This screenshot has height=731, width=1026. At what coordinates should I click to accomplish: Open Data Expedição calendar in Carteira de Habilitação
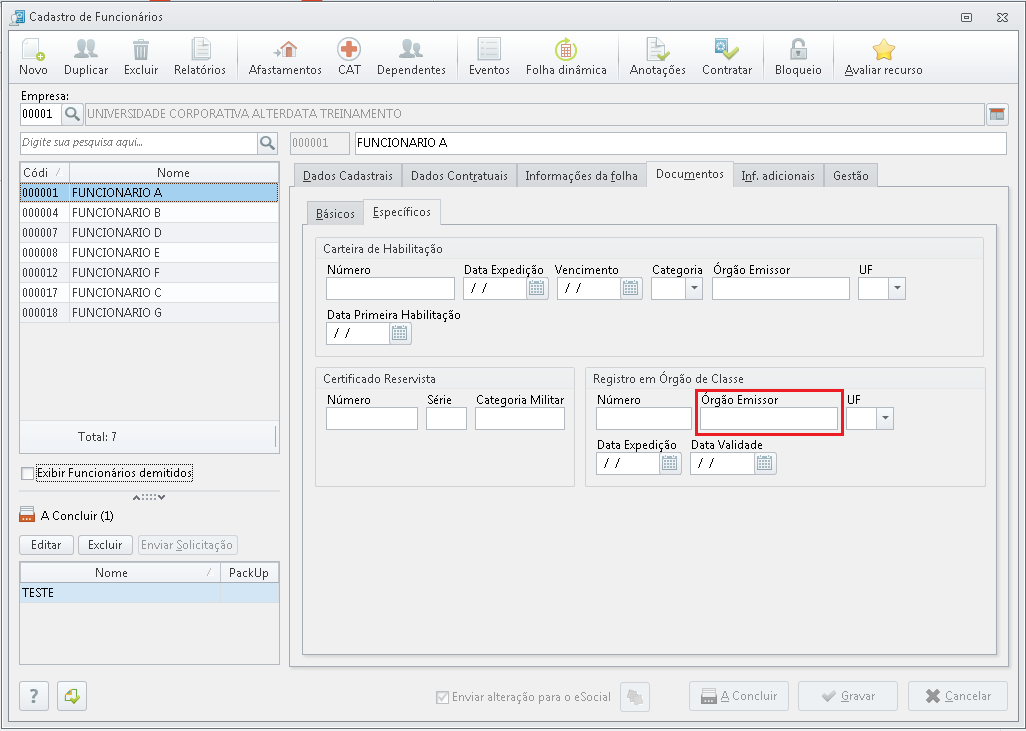(537, 288)
